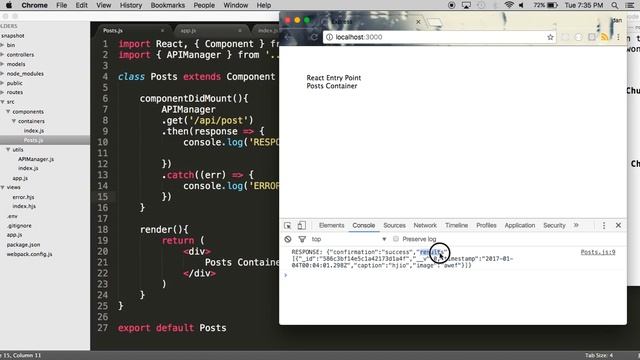The width and height of the screenshot is (640, 360).
Task: Open the History menu
Action: click(131, 5)
